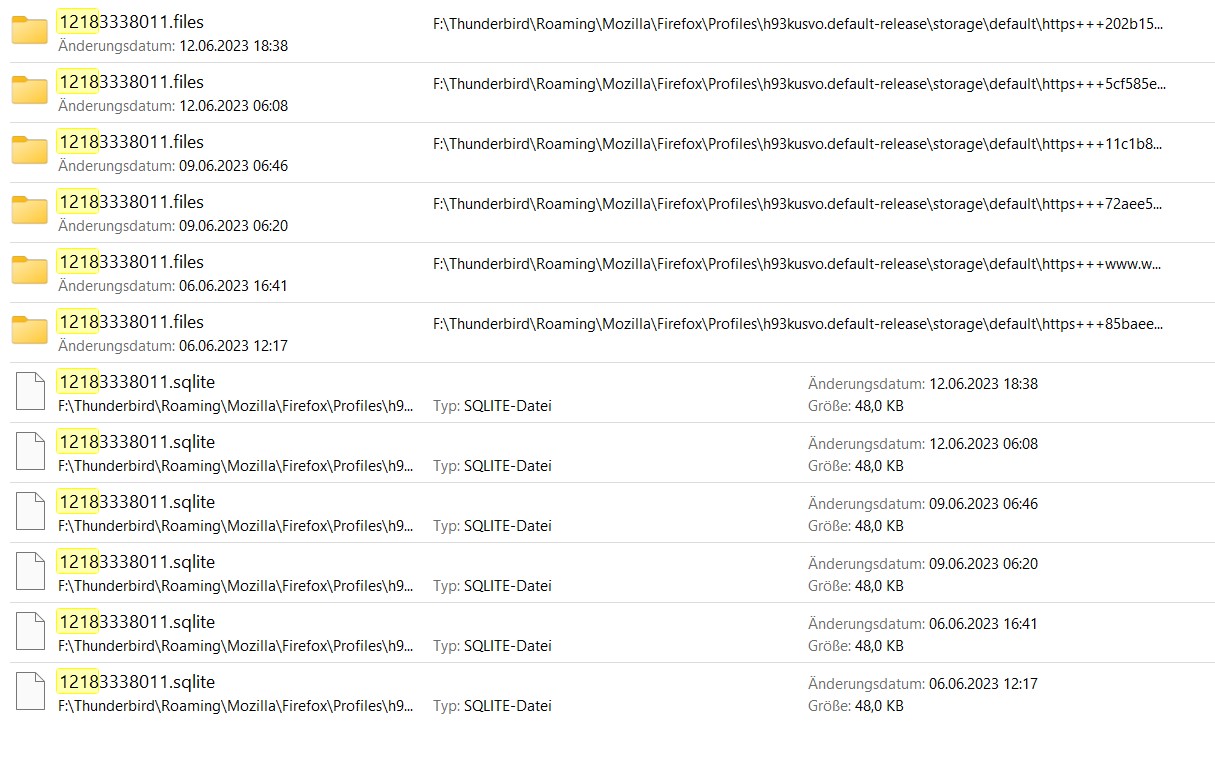Click the folder path ending in https+++85baee

click(798, 324)
